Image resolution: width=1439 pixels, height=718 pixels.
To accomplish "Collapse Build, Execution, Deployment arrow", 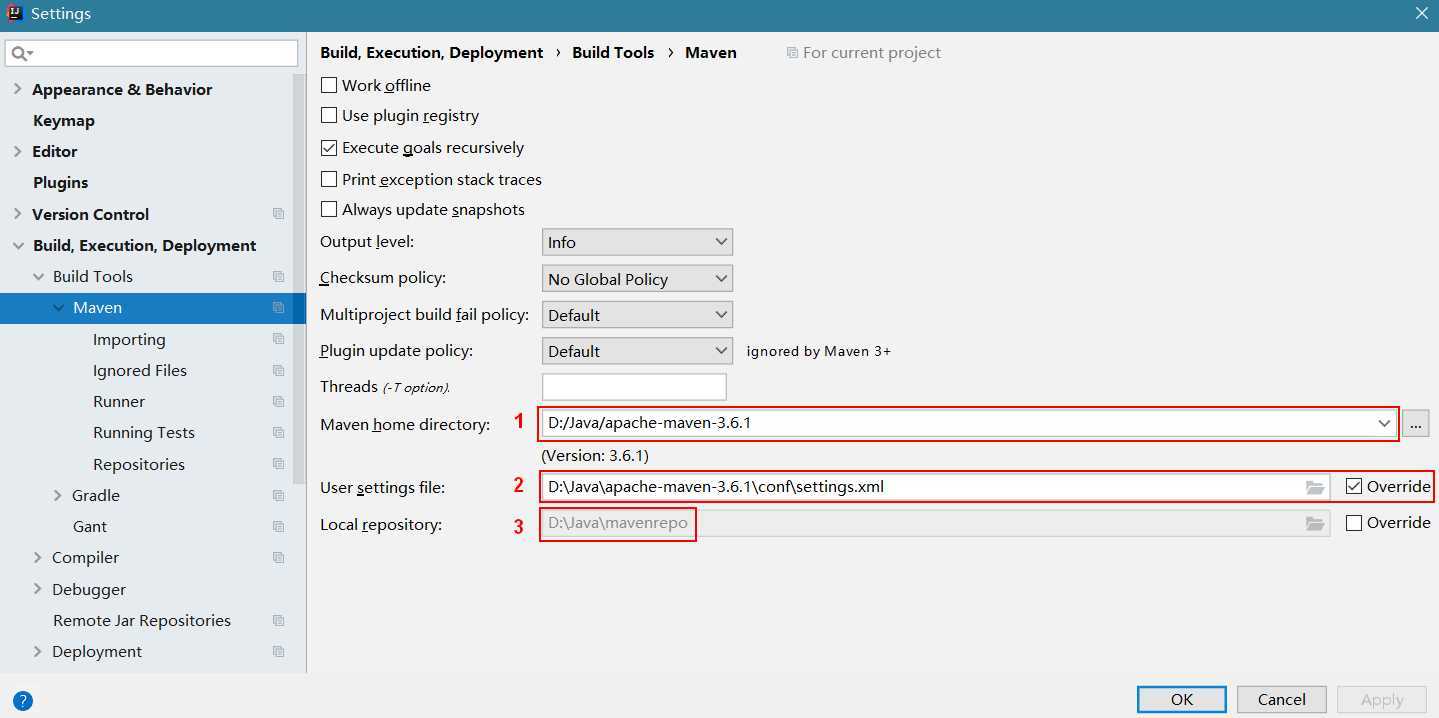I will pyautogui.click(x=18, y=245).
